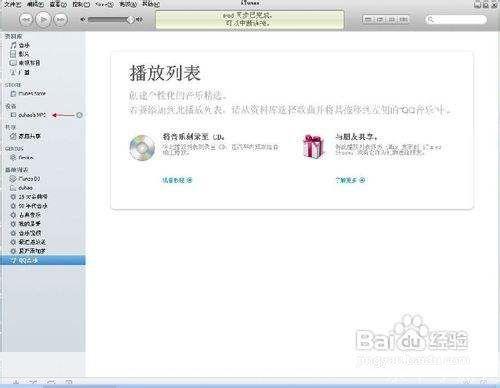Click the previous track button
This screenshot has height=388, width=500.
pos(26,20)
